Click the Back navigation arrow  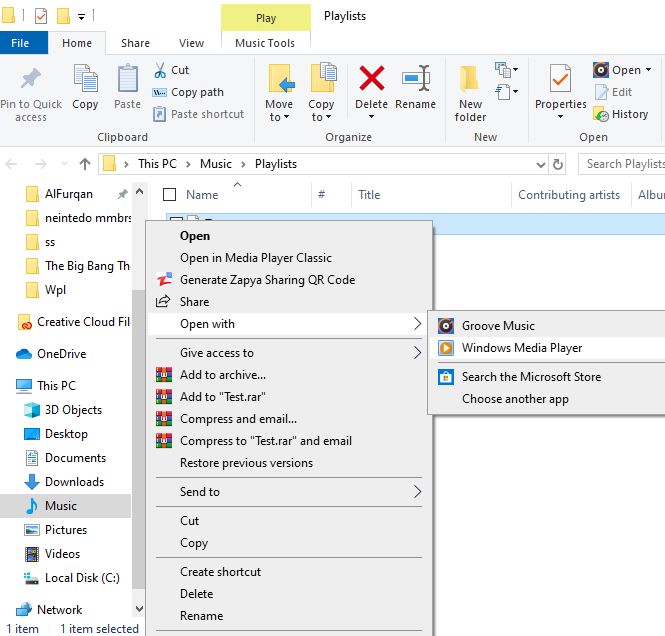point(11,164)
